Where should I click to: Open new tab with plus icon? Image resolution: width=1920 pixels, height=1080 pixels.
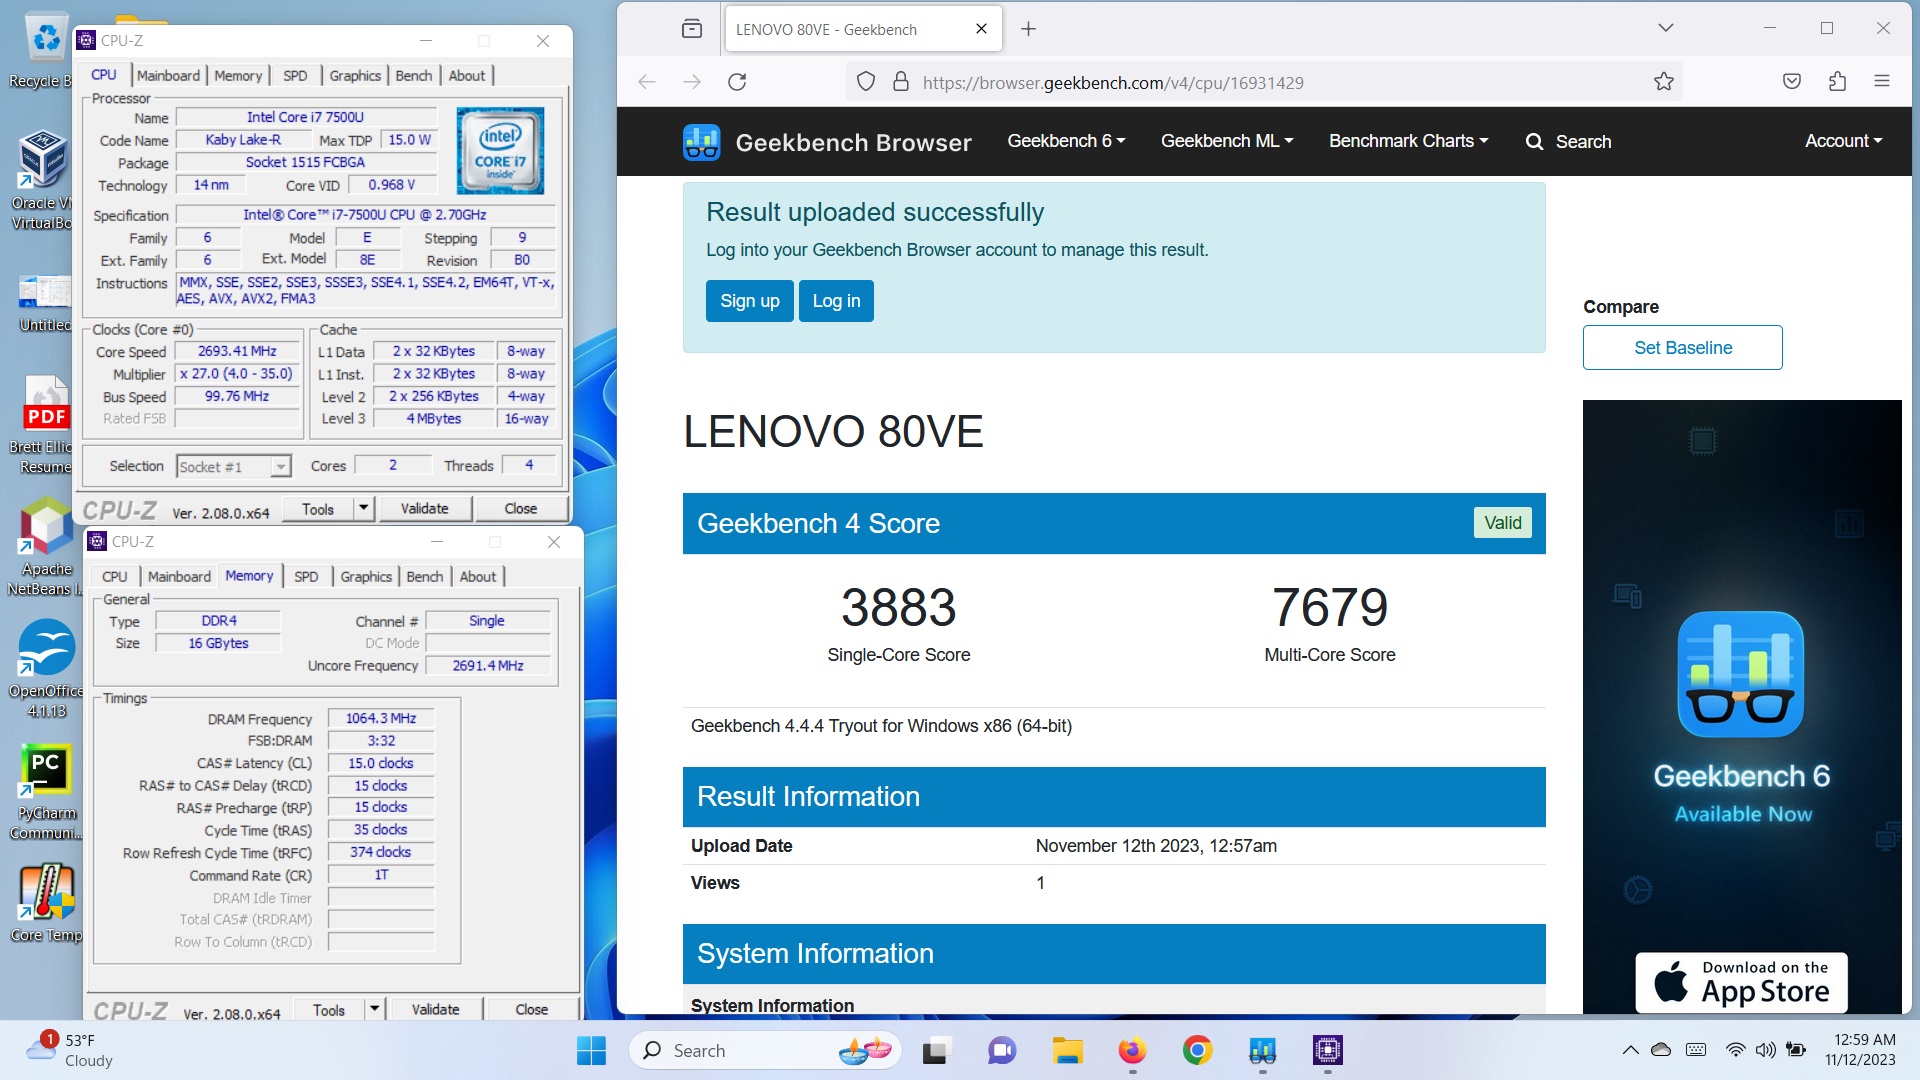click(1028, 29)
